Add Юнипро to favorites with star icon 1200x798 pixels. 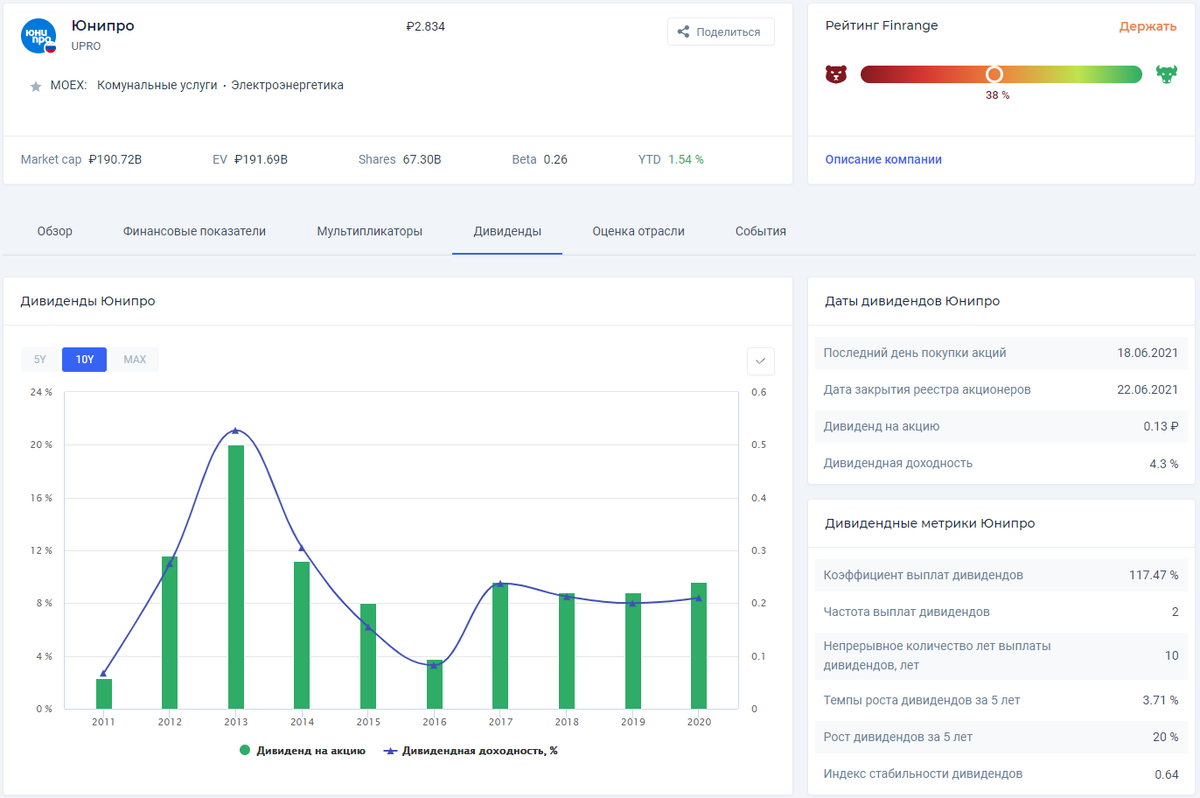[x=36, y=86]
